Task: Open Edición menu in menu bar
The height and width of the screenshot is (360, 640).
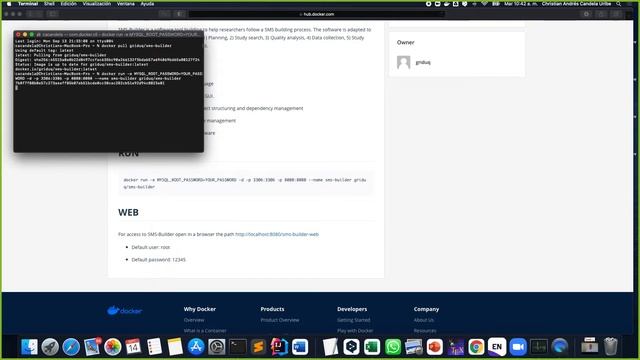Action: pyautogui.click(x=69, y=4)
